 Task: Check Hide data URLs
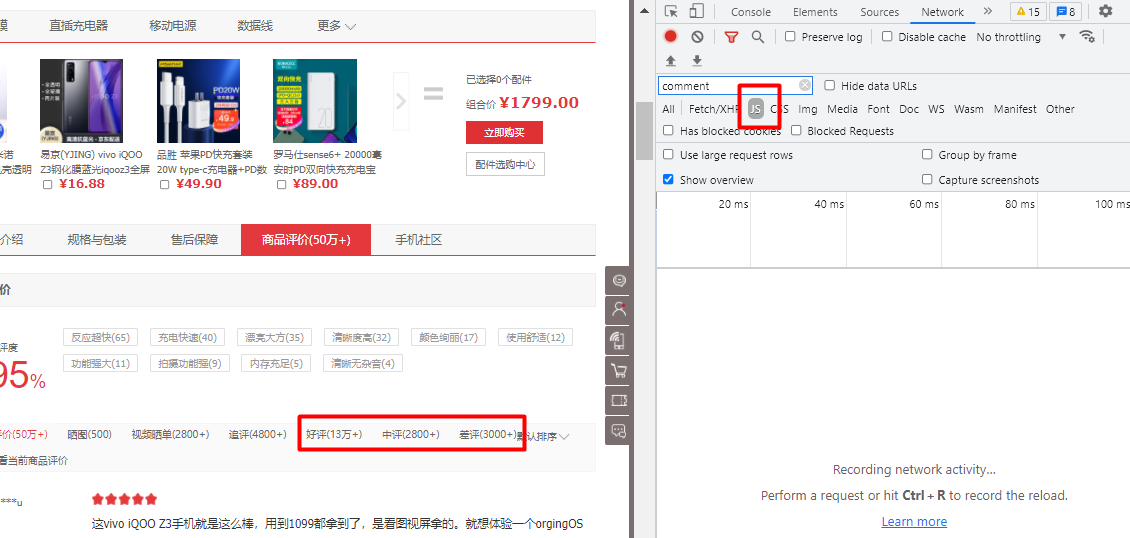(829, 86)
